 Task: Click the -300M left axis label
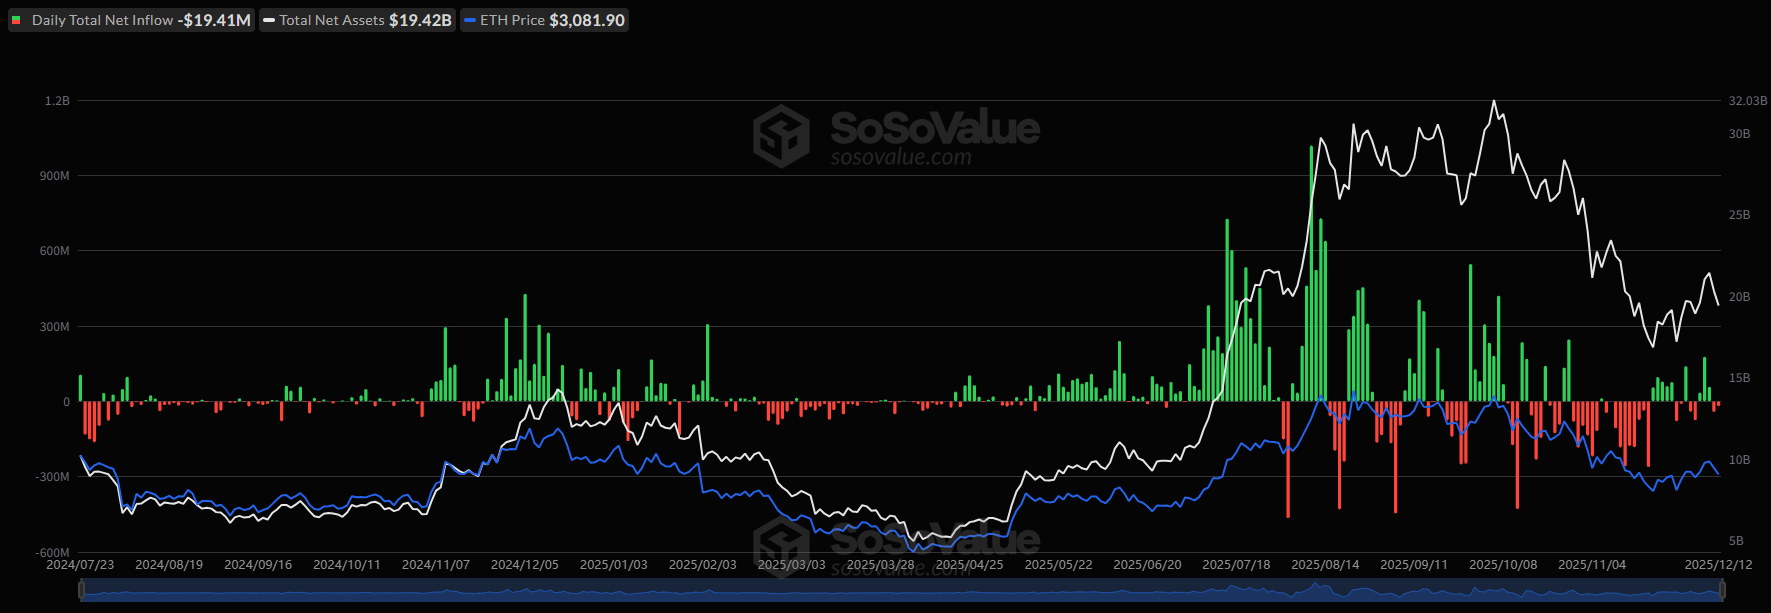tap(53, 477)
